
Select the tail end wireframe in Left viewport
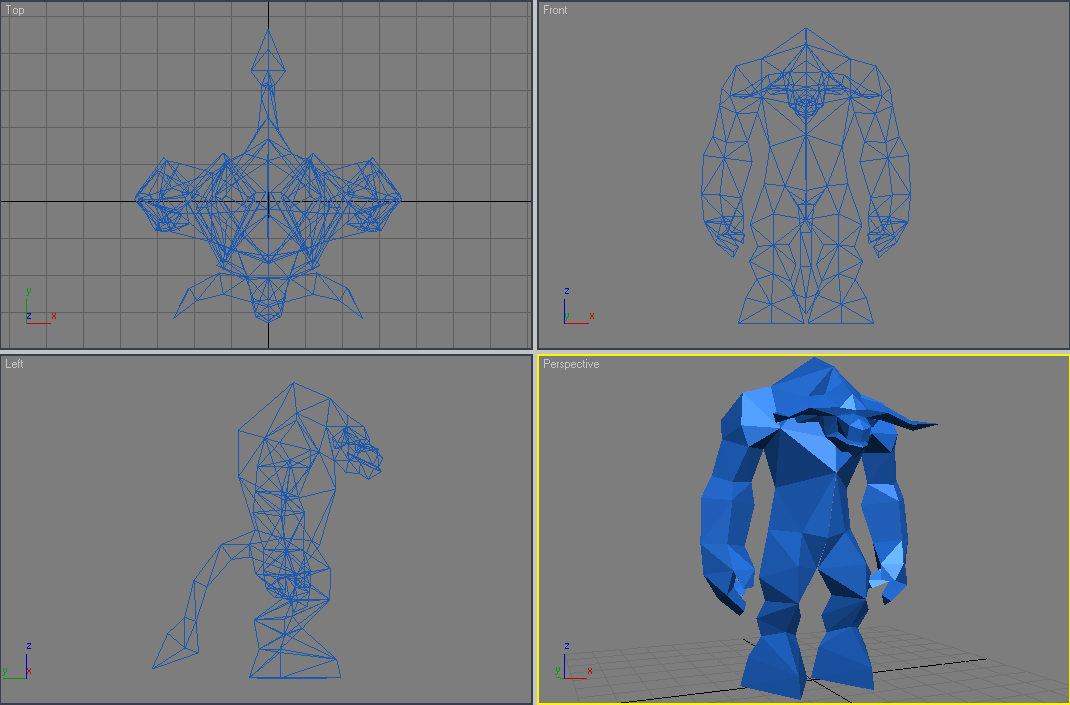click(x=175, y=646)
